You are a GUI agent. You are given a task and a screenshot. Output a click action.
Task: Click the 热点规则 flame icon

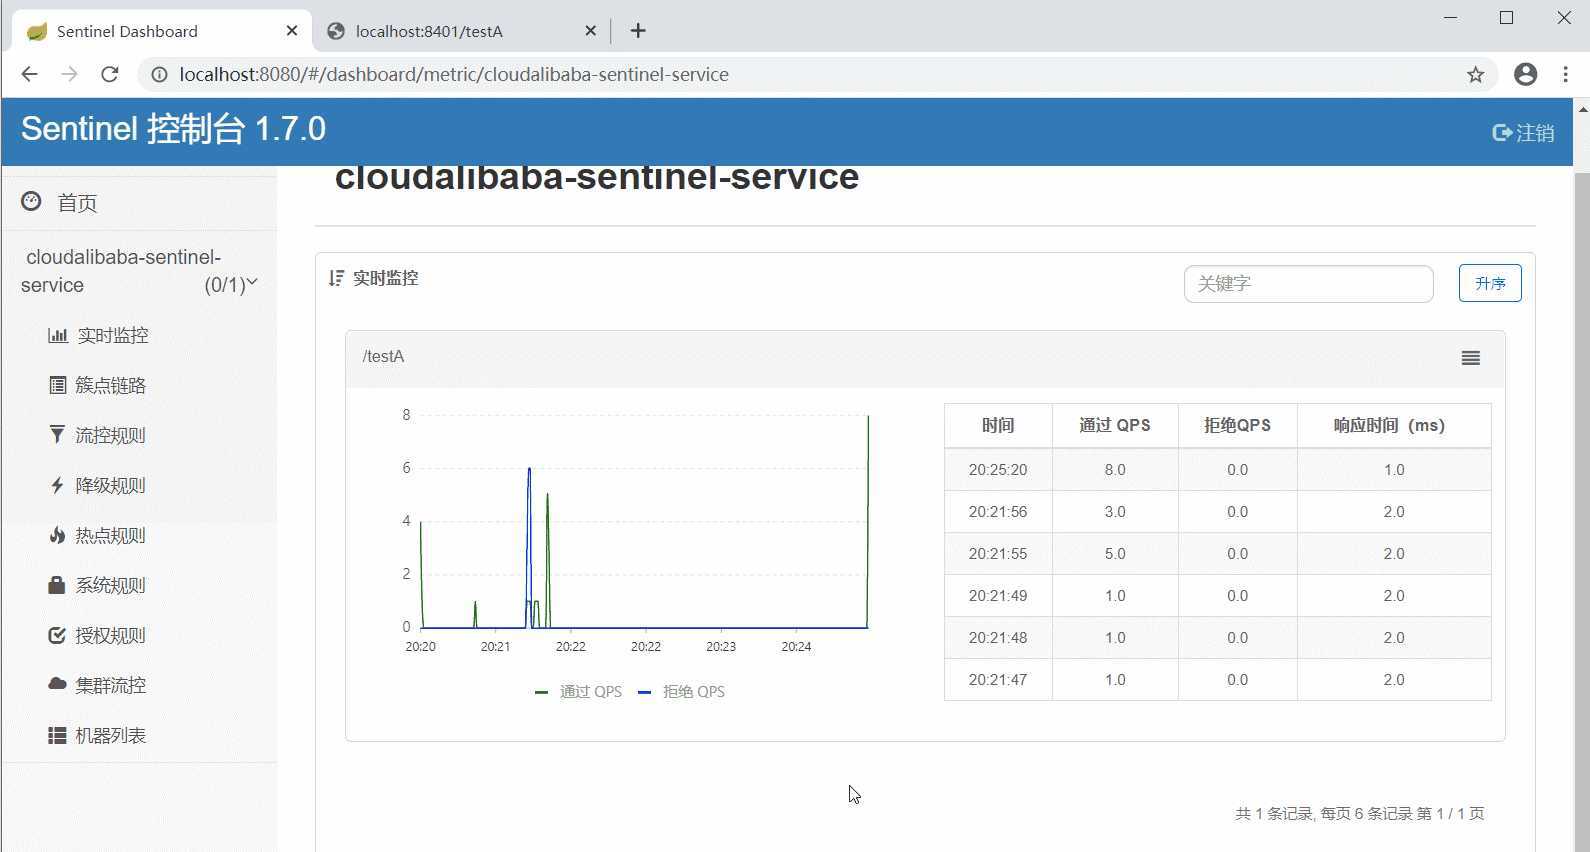pos(57,535)
